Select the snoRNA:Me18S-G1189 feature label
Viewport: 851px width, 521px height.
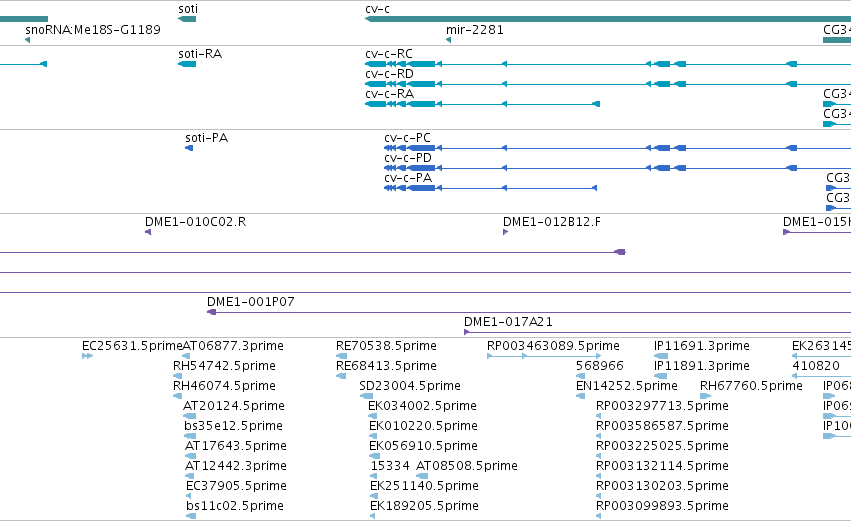pos(93,29)
